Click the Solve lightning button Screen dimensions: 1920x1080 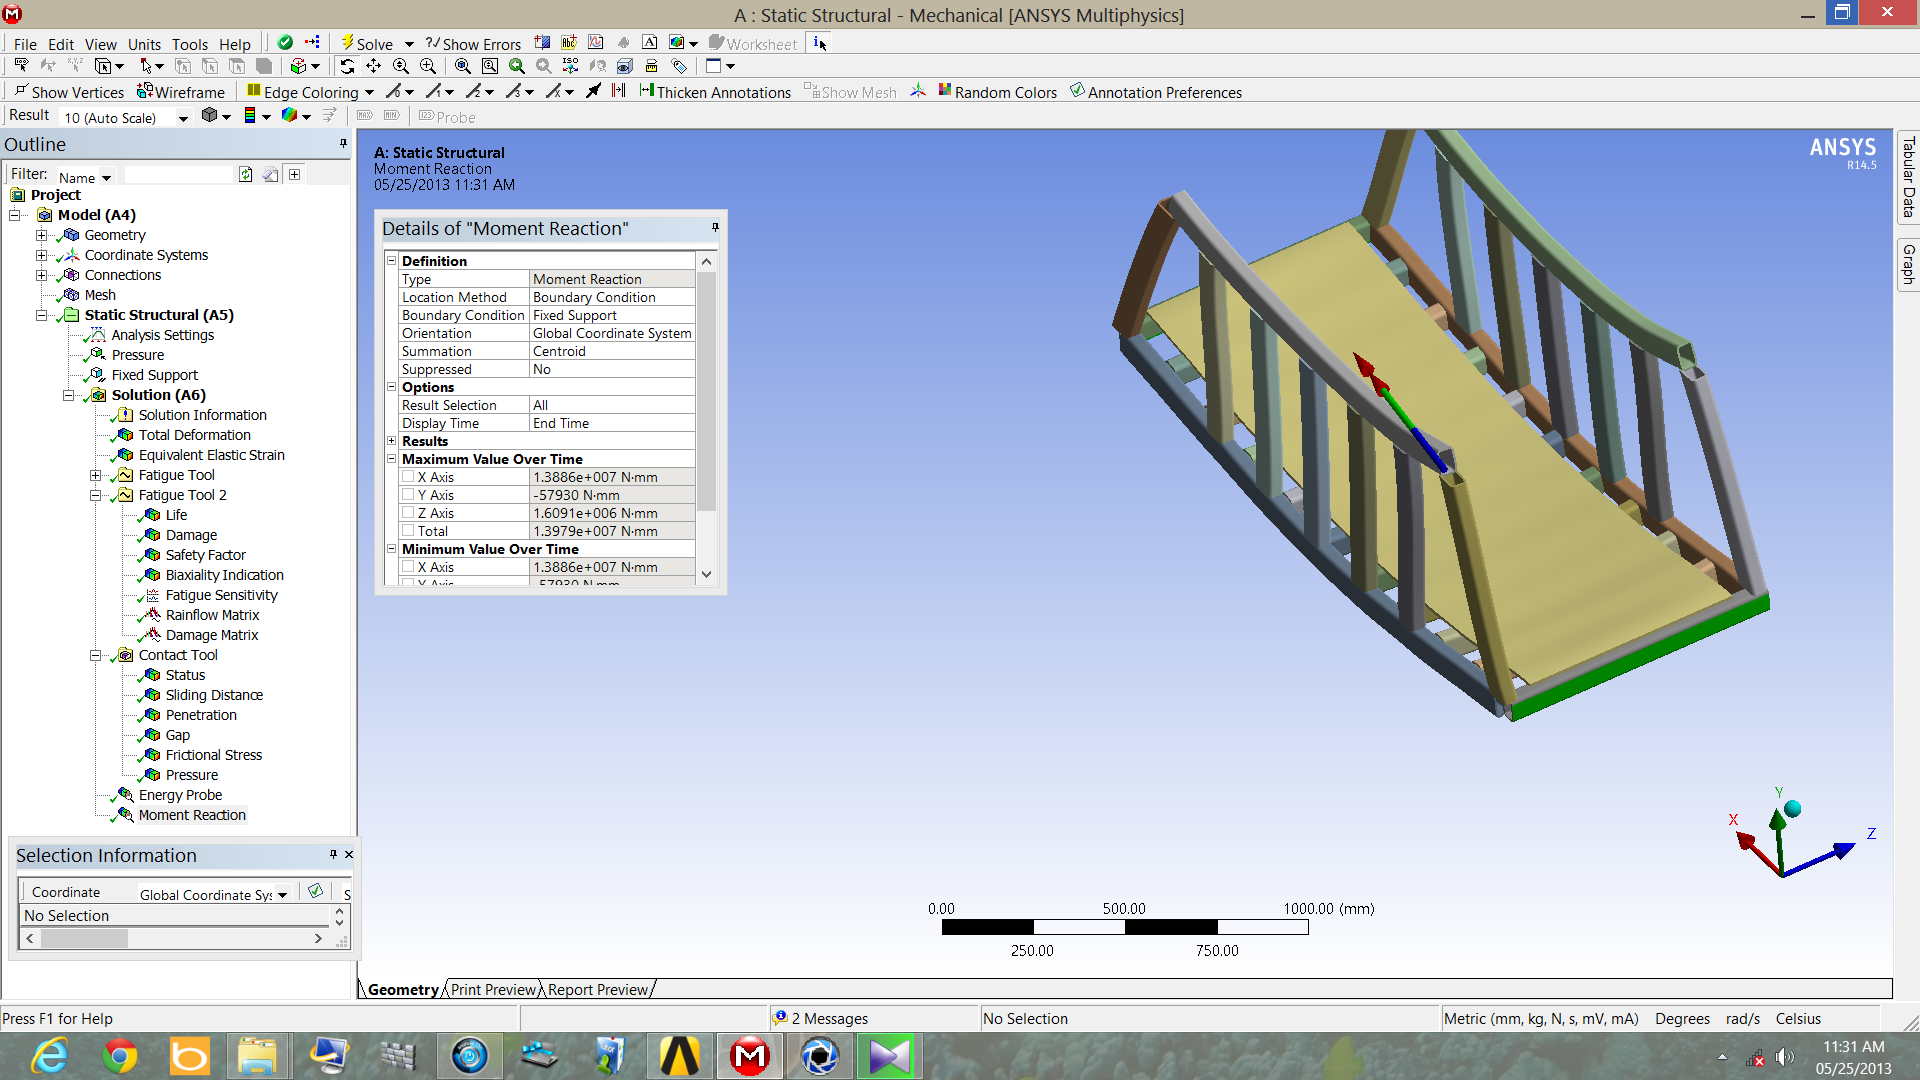click(367, 43)
